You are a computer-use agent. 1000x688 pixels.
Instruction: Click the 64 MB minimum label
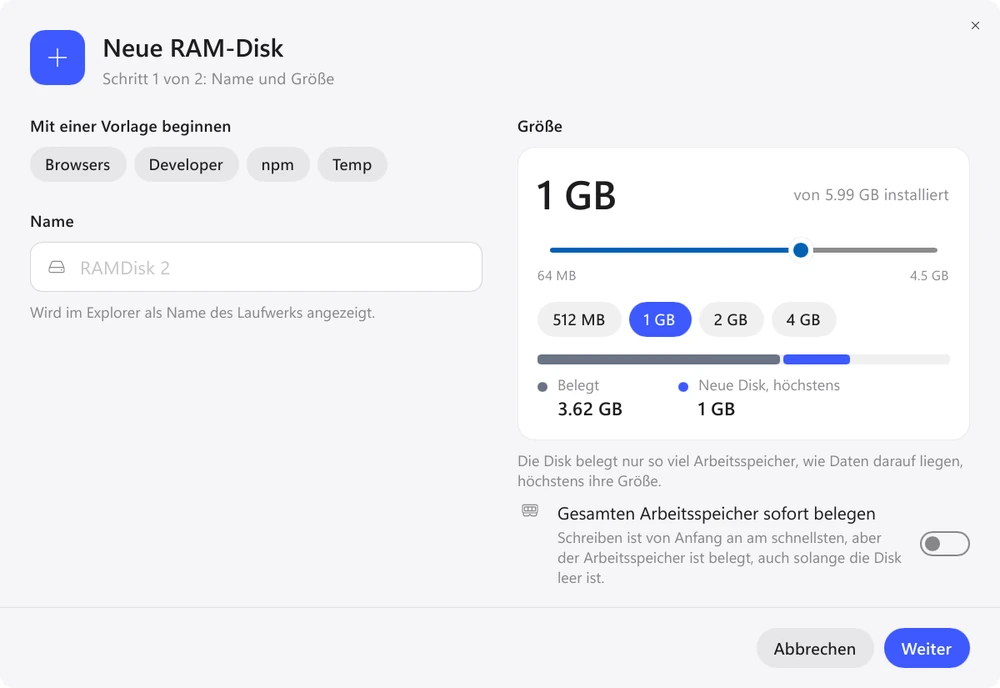[x=557, y=275]
